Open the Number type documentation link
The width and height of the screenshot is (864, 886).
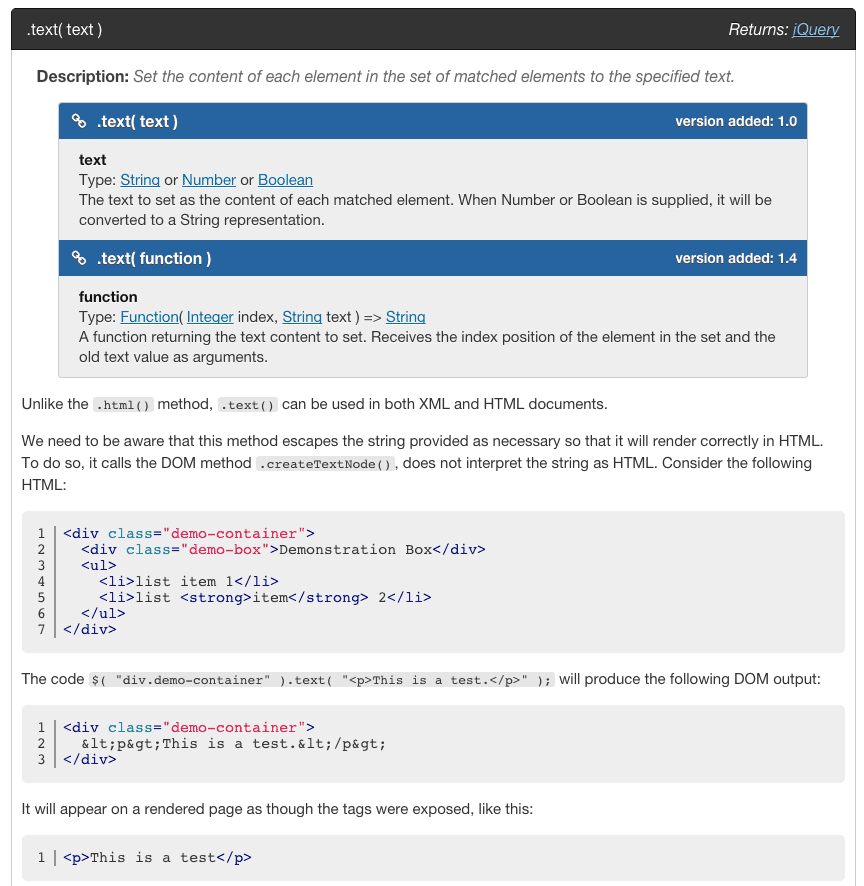209,180
